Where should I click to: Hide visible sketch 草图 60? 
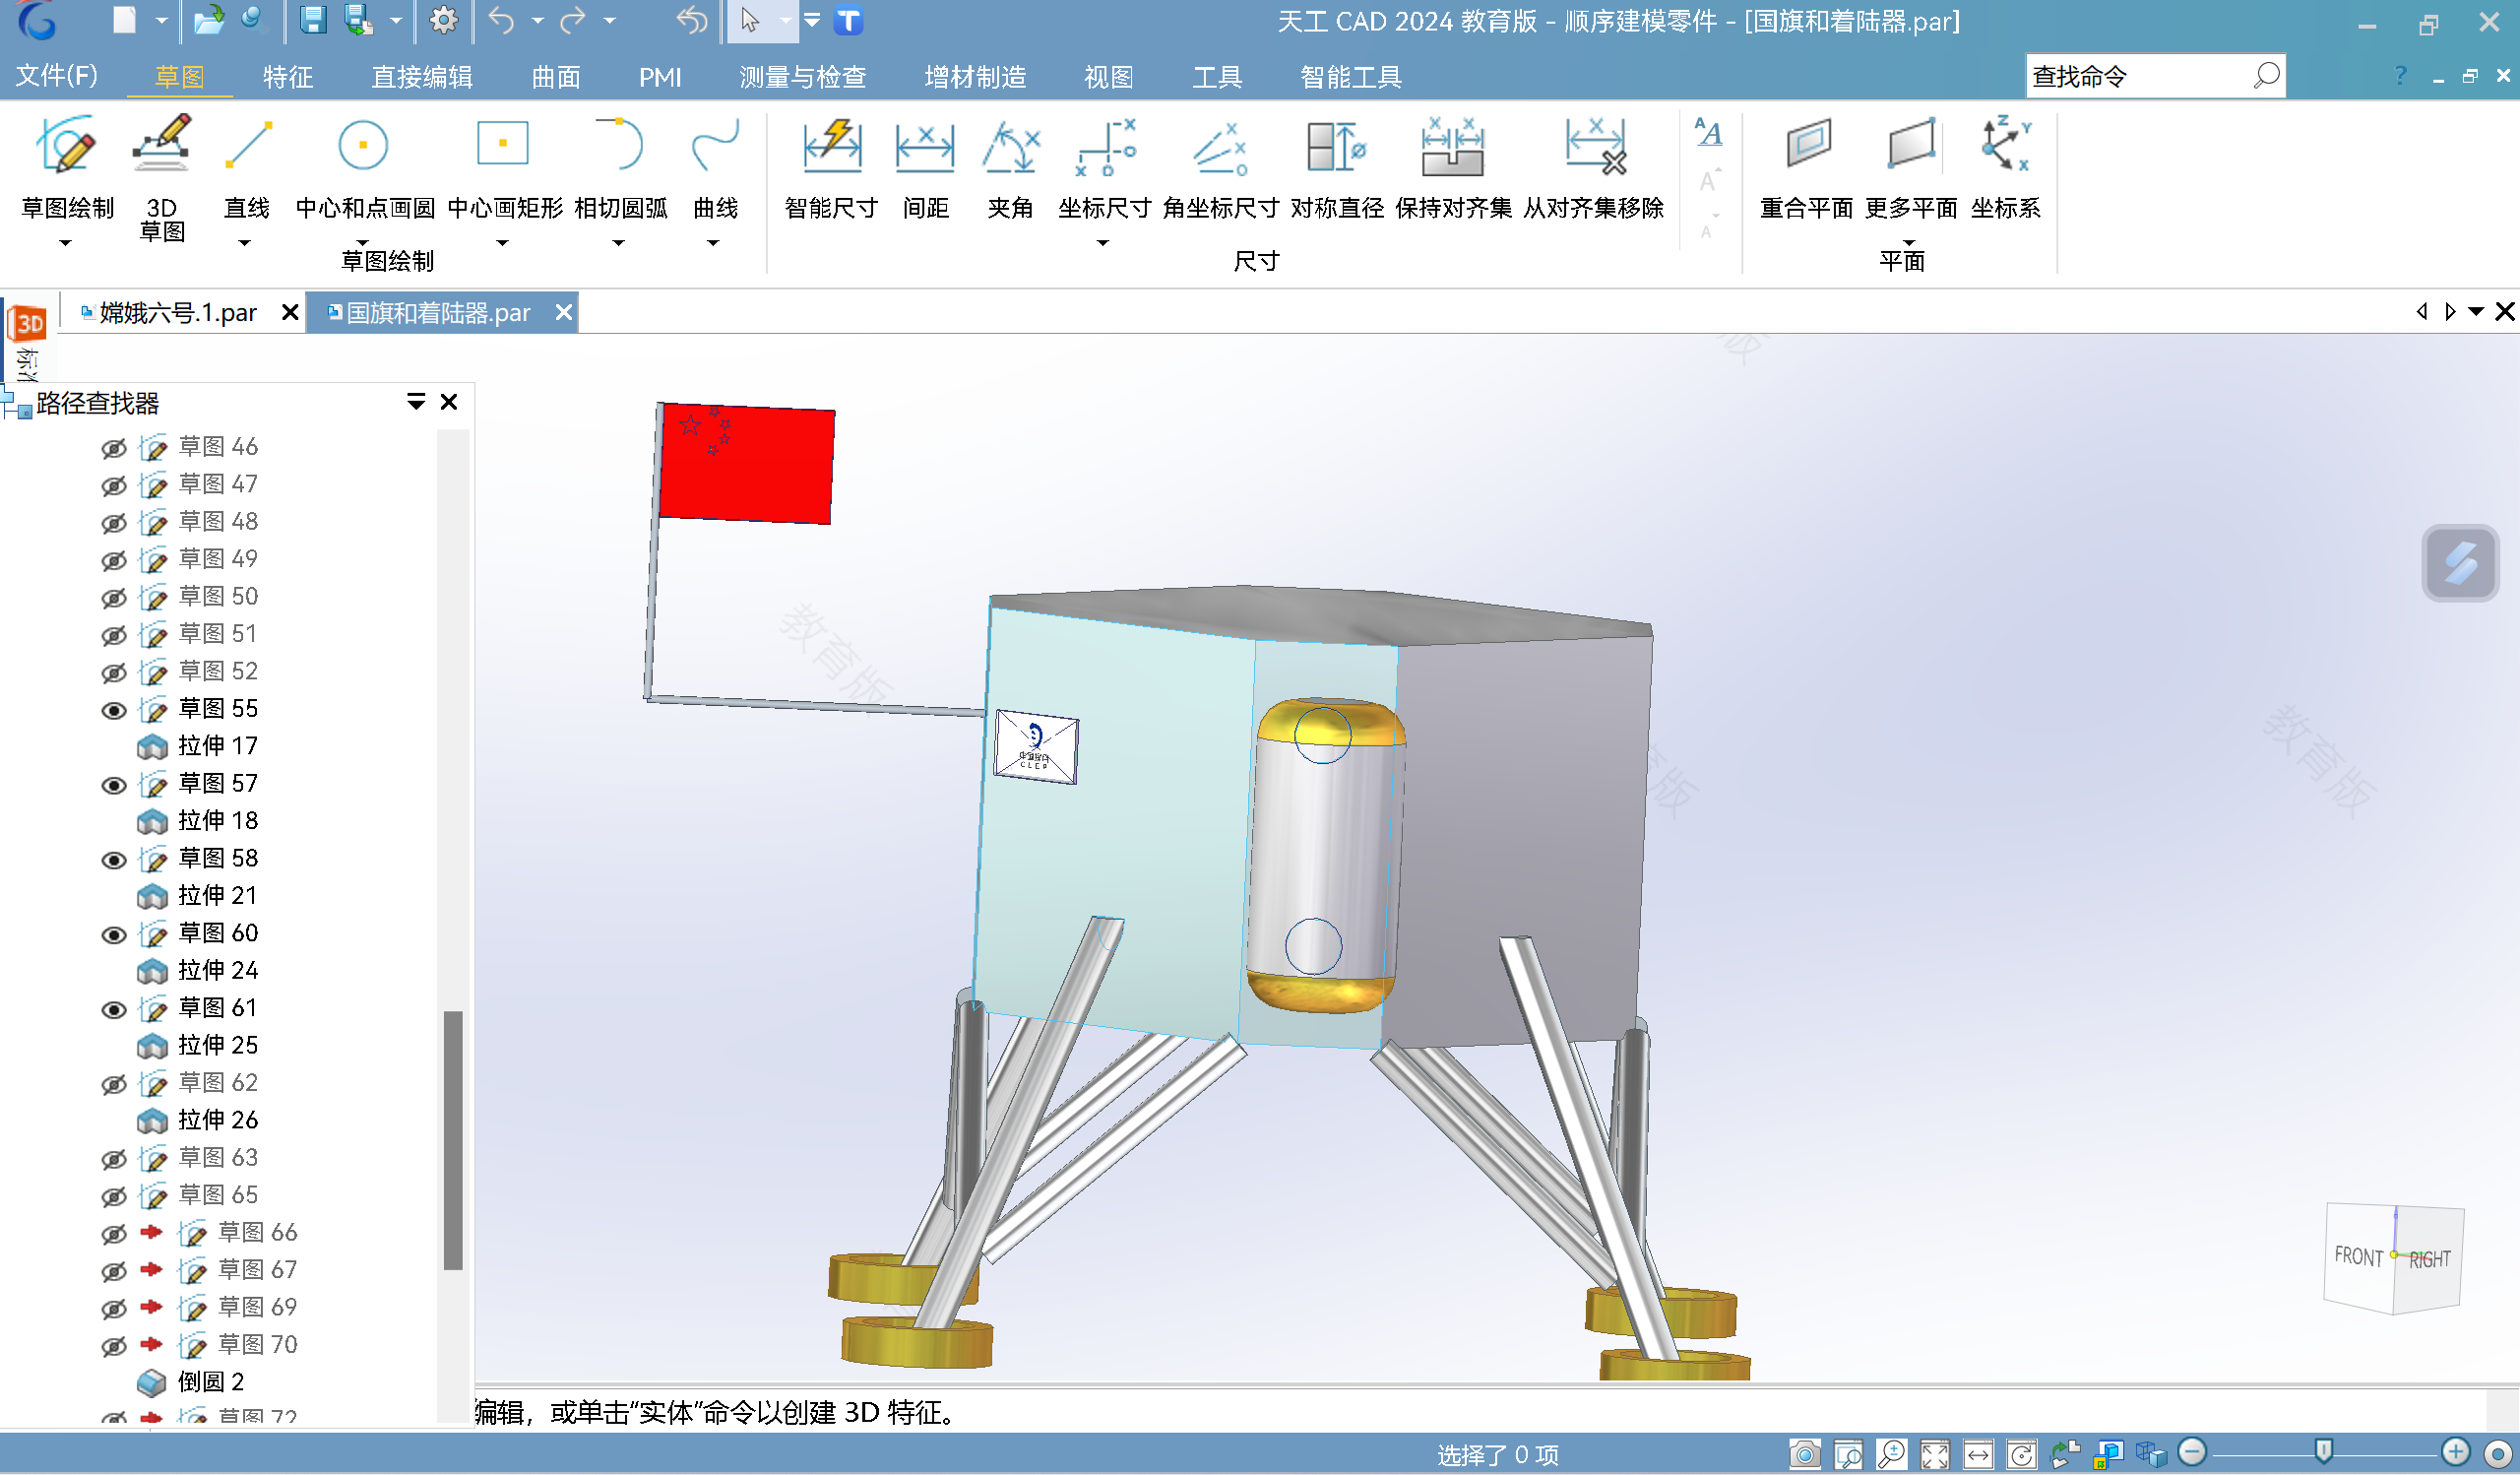114,935
